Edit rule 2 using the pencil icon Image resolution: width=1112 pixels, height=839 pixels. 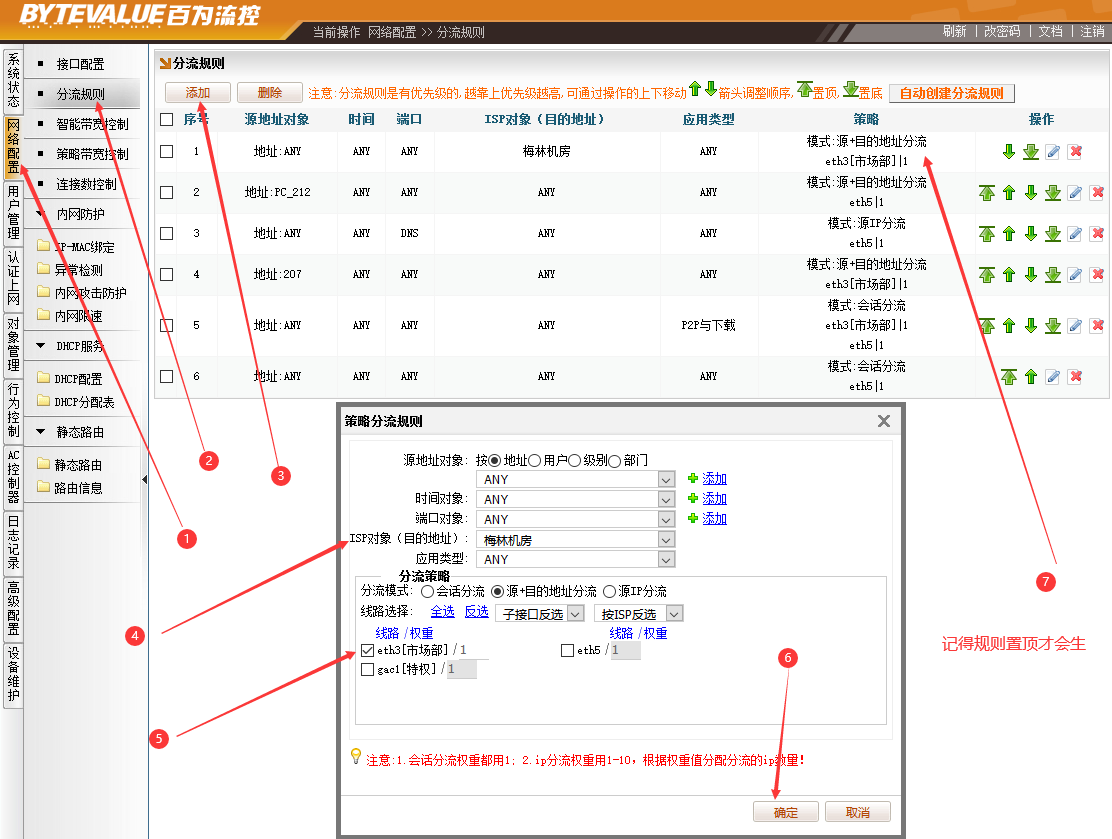click(x=1075, y=193)
